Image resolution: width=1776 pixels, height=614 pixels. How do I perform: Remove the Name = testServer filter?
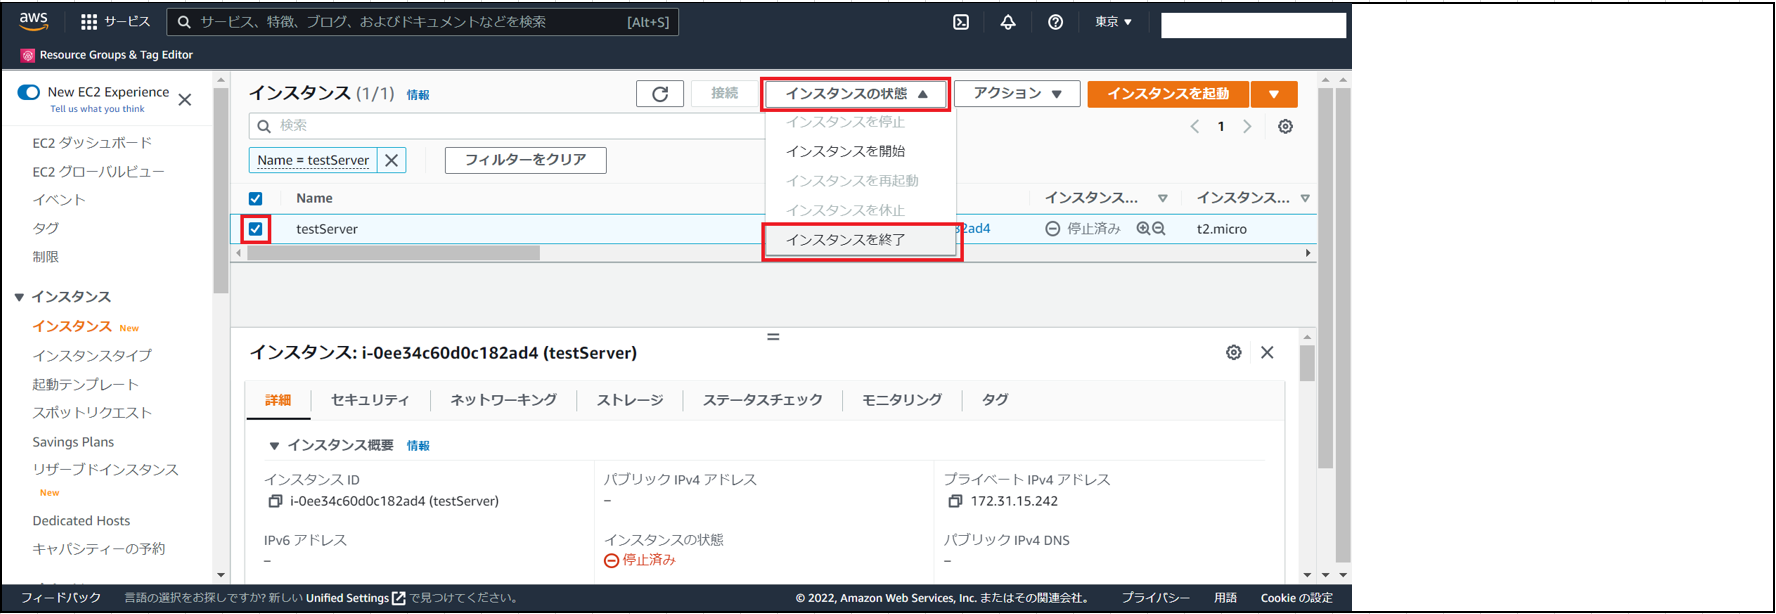pos(392,160)
